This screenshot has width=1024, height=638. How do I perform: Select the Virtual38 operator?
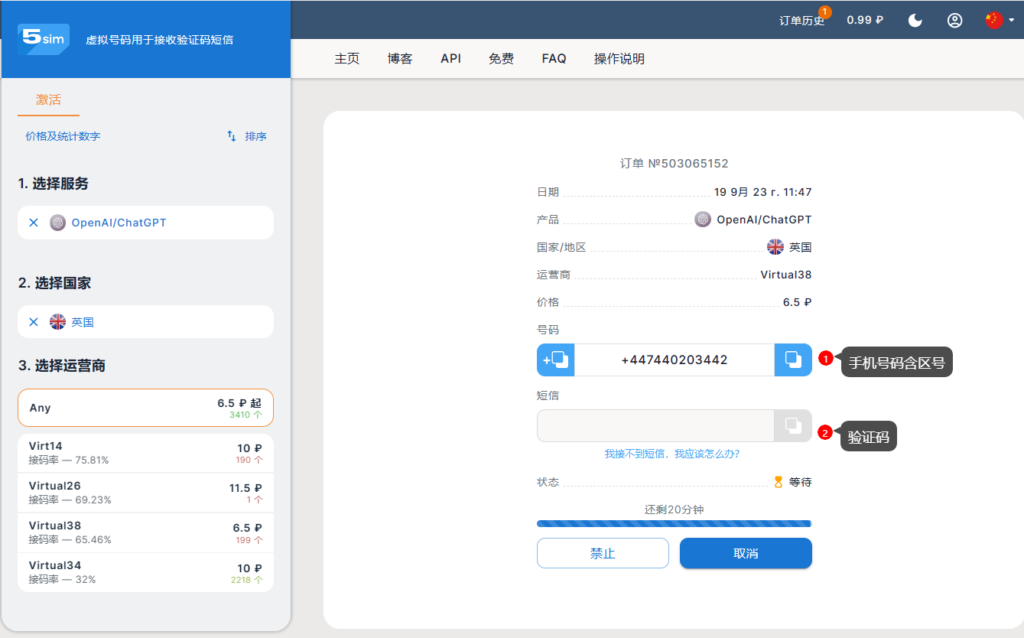coord(145,532)
